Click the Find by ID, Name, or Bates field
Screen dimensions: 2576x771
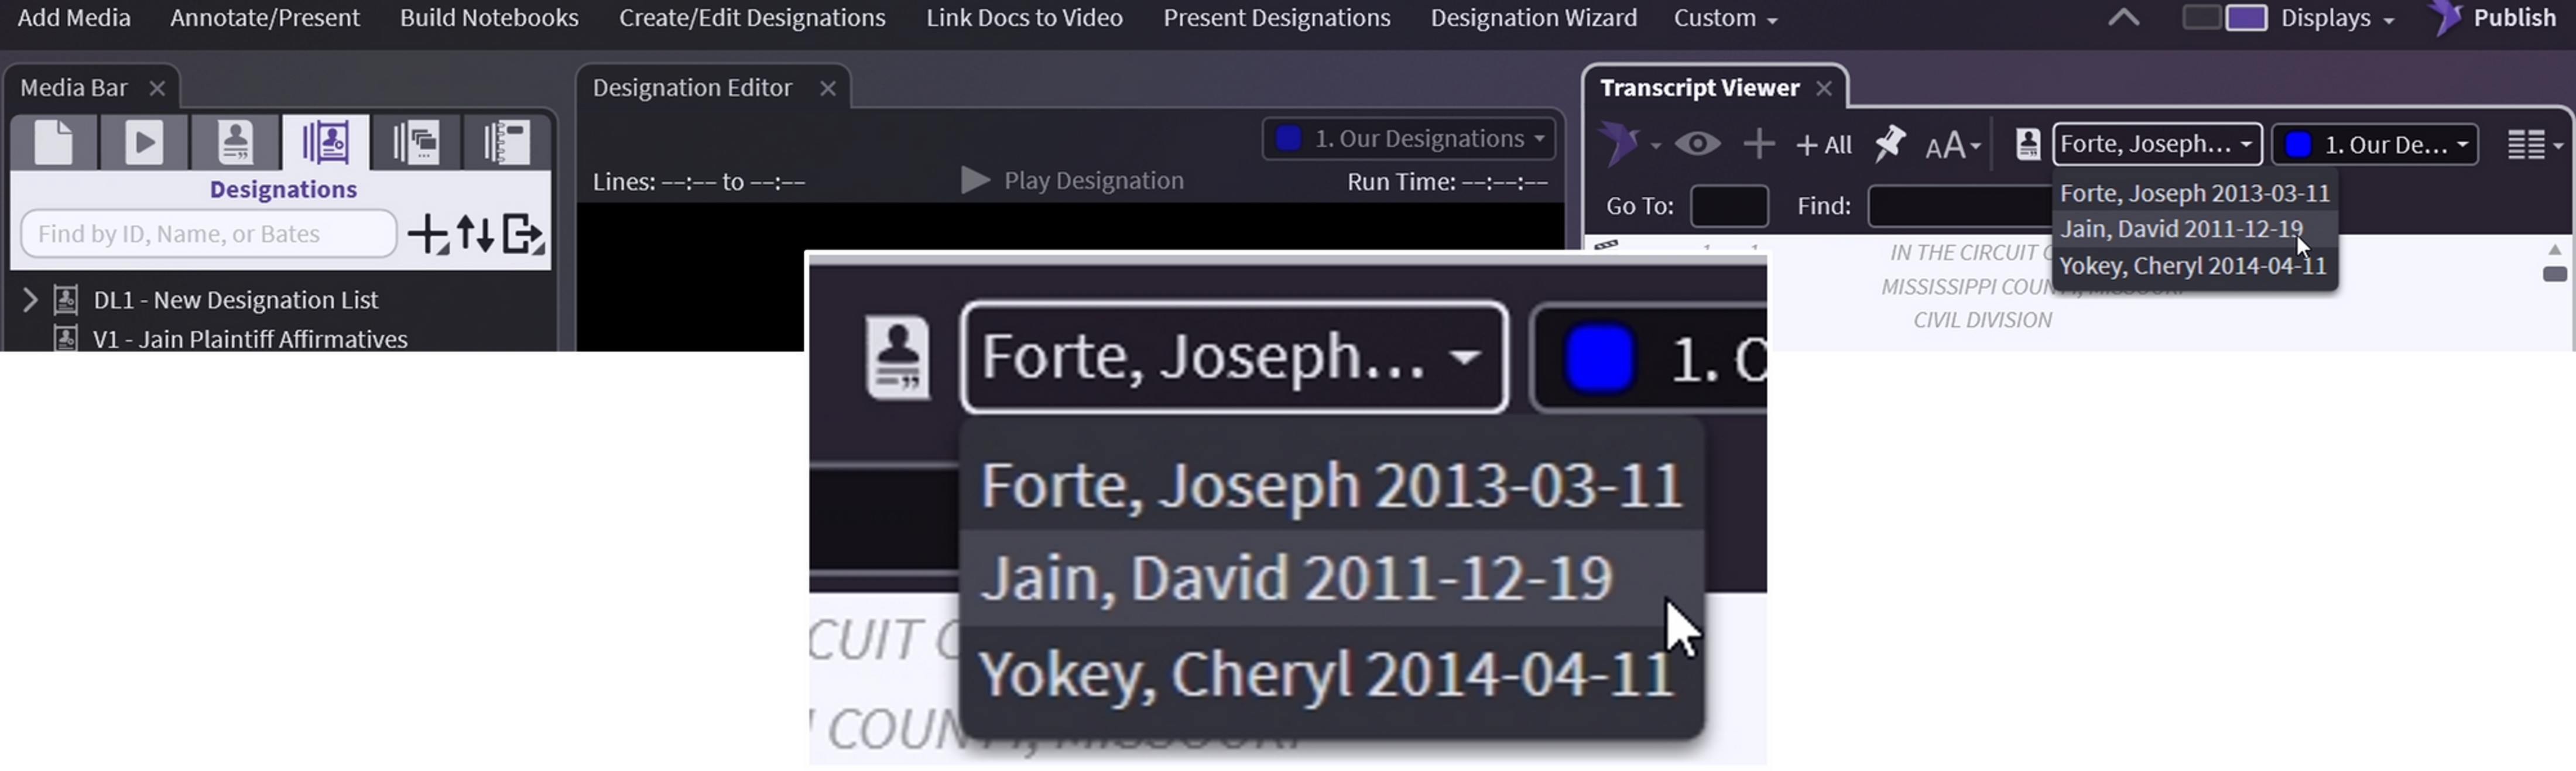point(208,234)
